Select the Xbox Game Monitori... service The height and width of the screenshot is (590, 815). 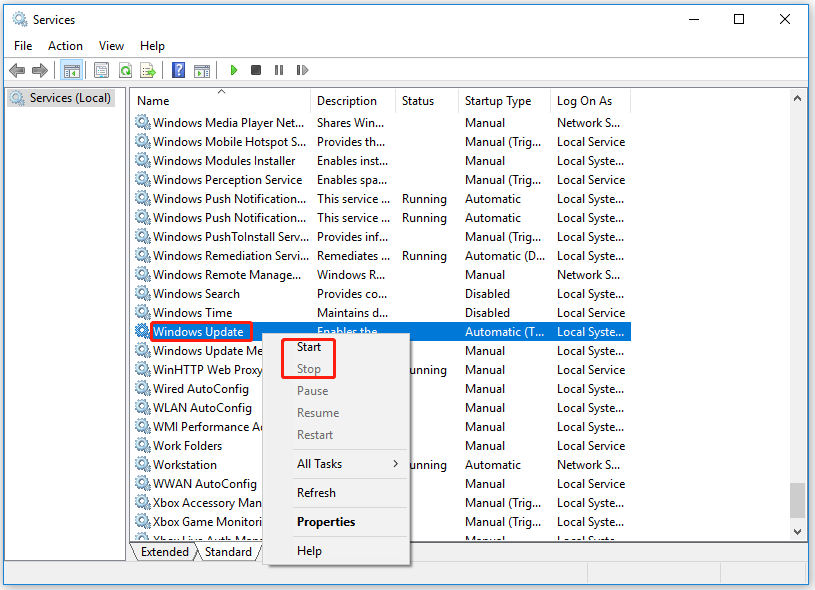207,521
